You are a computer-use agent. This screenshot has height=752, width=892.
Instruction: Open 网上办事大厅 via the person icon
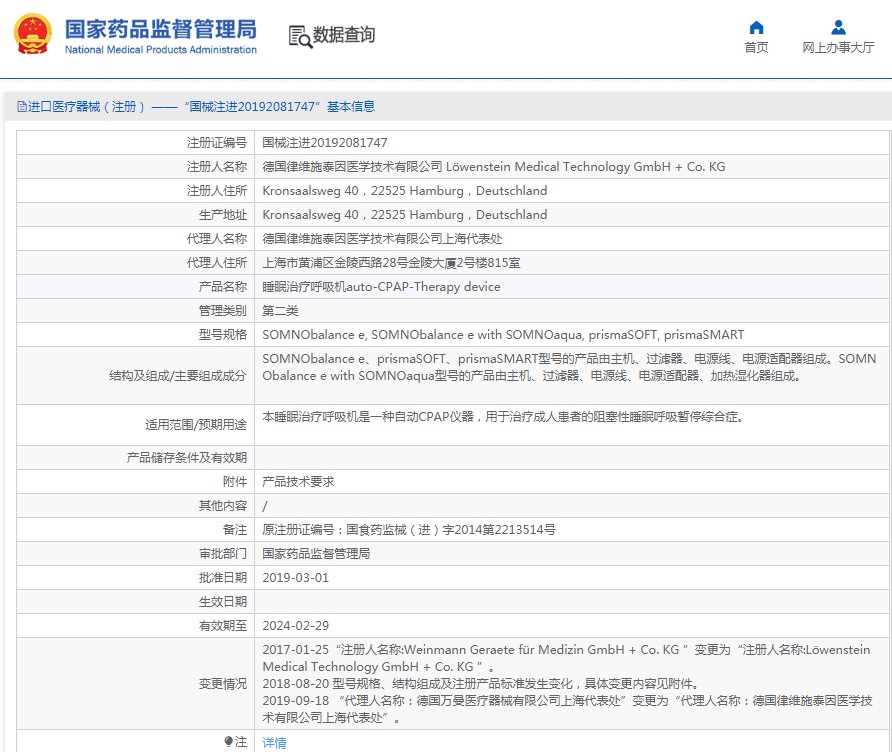[838, 27]
